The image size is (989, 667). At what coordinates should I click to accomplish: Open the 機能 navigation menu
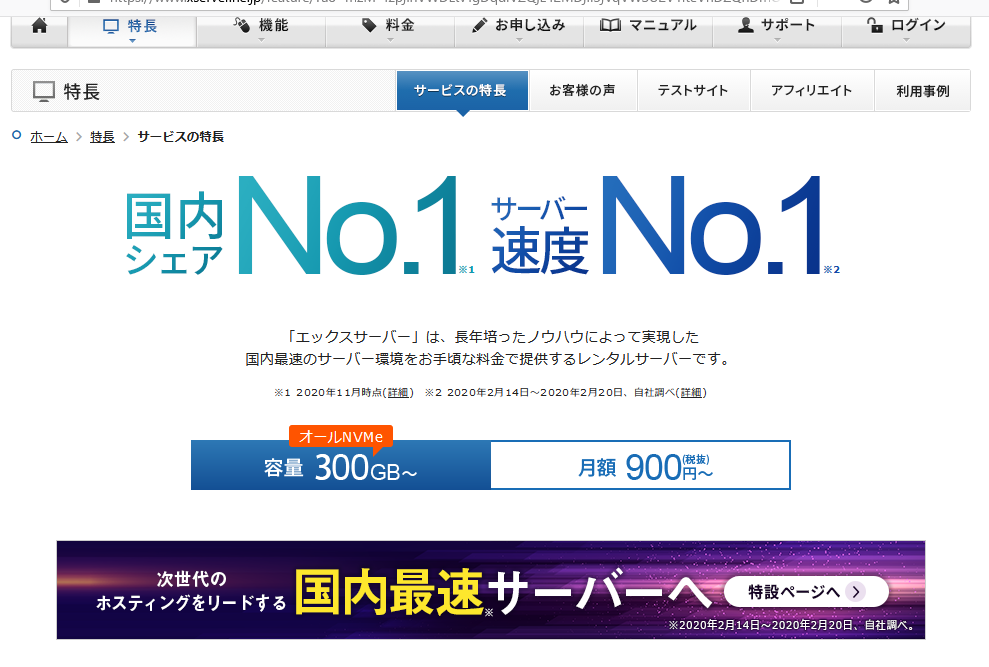(x=261, y=31)
